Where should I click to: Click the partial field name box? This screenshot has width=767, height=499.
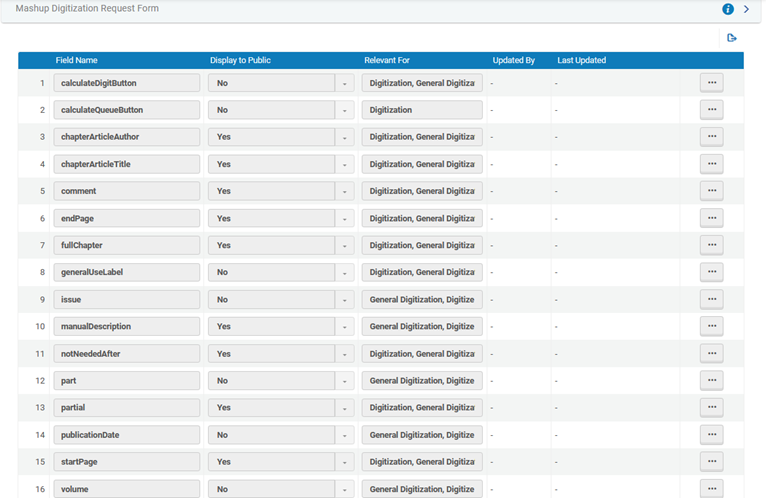[127, 408]
